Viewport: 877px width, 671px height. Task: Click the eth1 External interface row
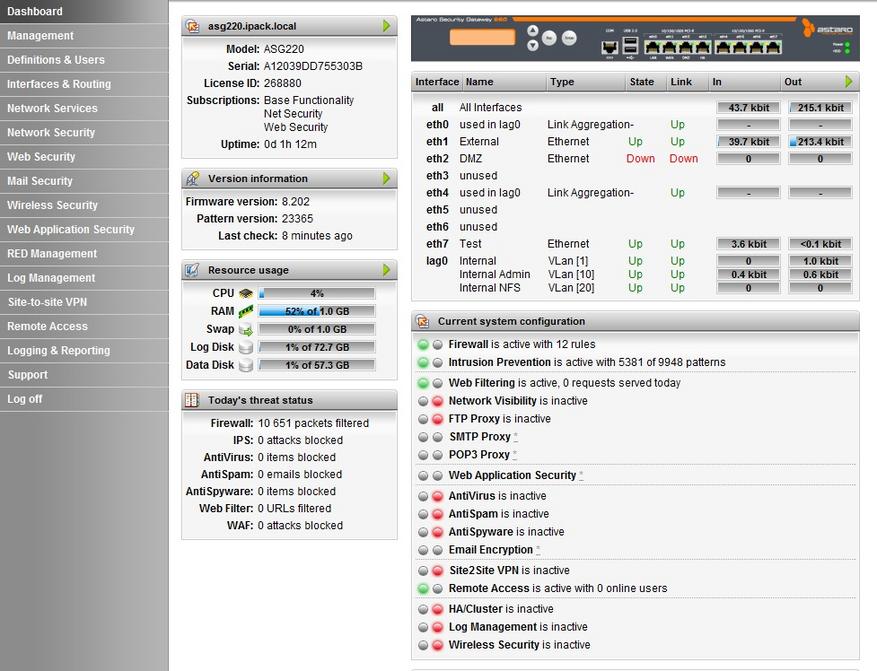coord(638,142)
